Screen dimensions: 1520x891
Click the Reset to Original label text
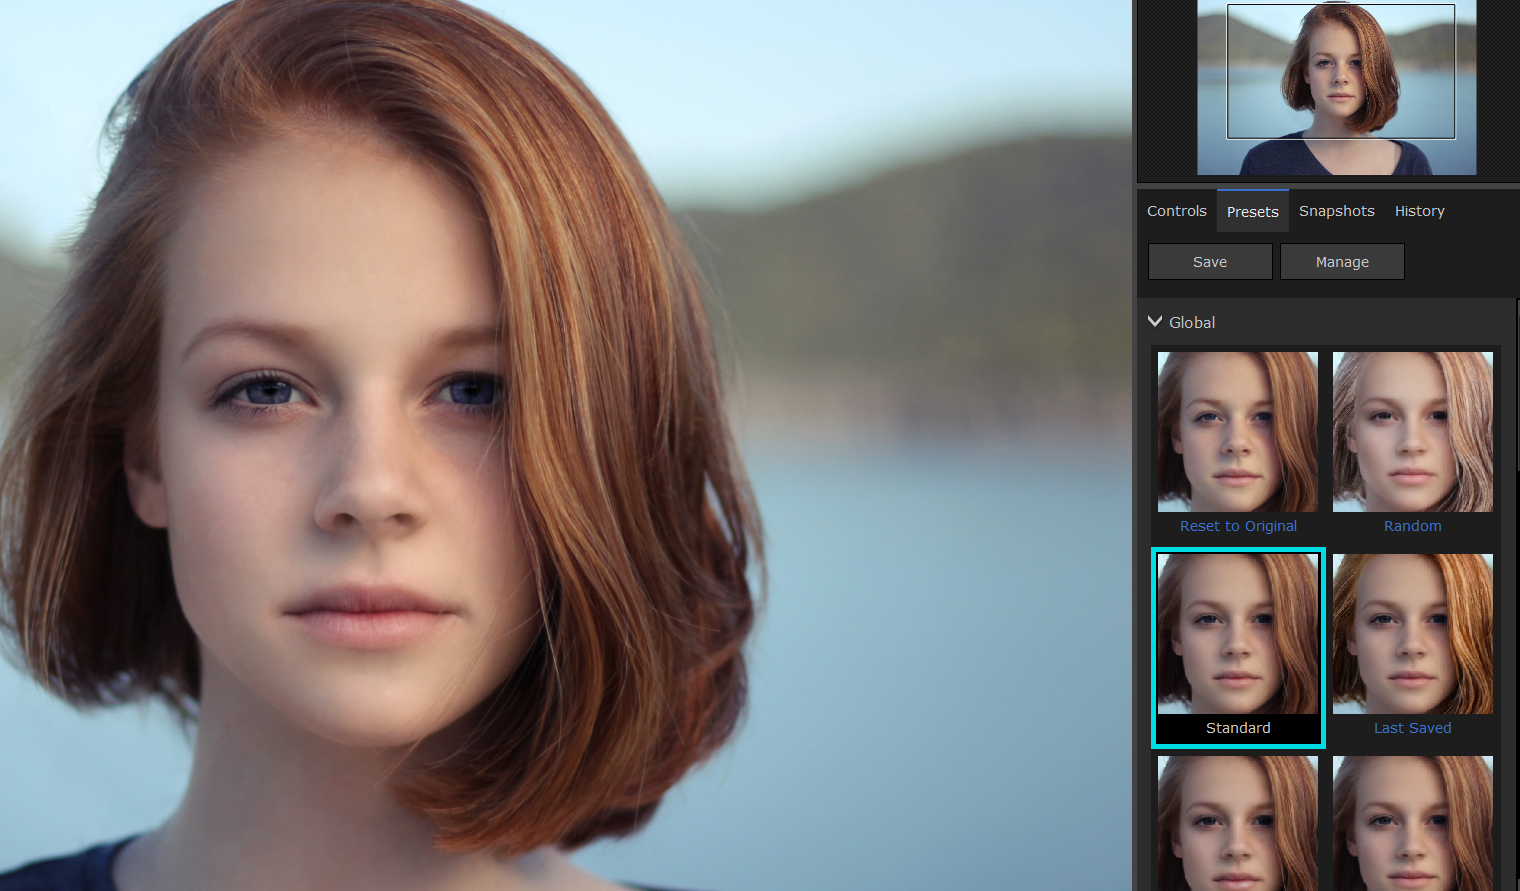coord(1238,526)
